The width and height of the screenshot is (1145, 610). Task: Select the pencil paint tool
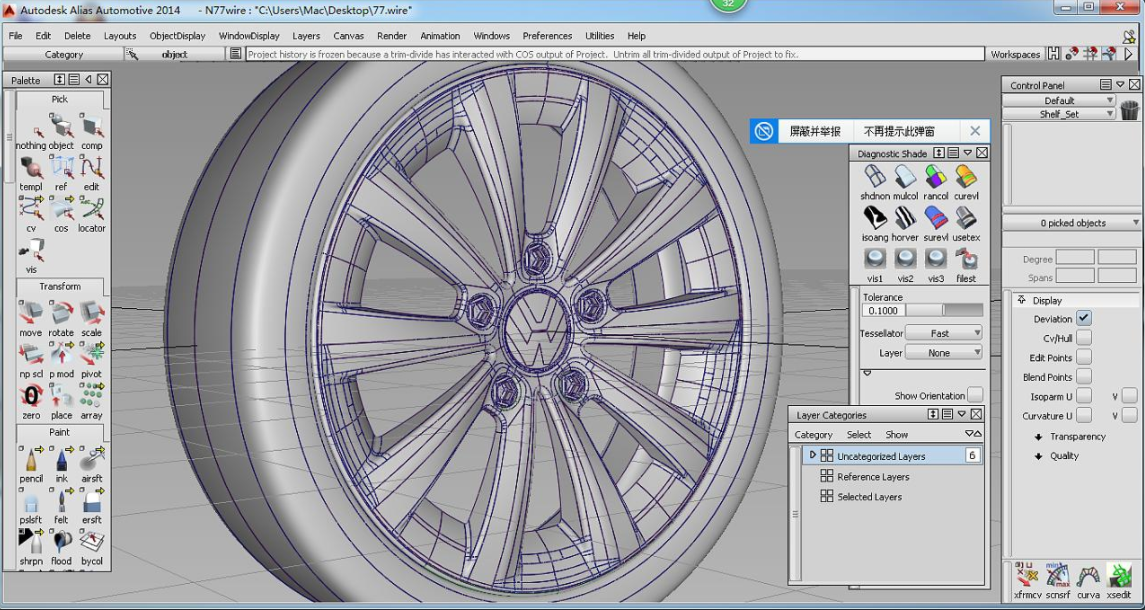pyautogui.click(x=31, y=465)
